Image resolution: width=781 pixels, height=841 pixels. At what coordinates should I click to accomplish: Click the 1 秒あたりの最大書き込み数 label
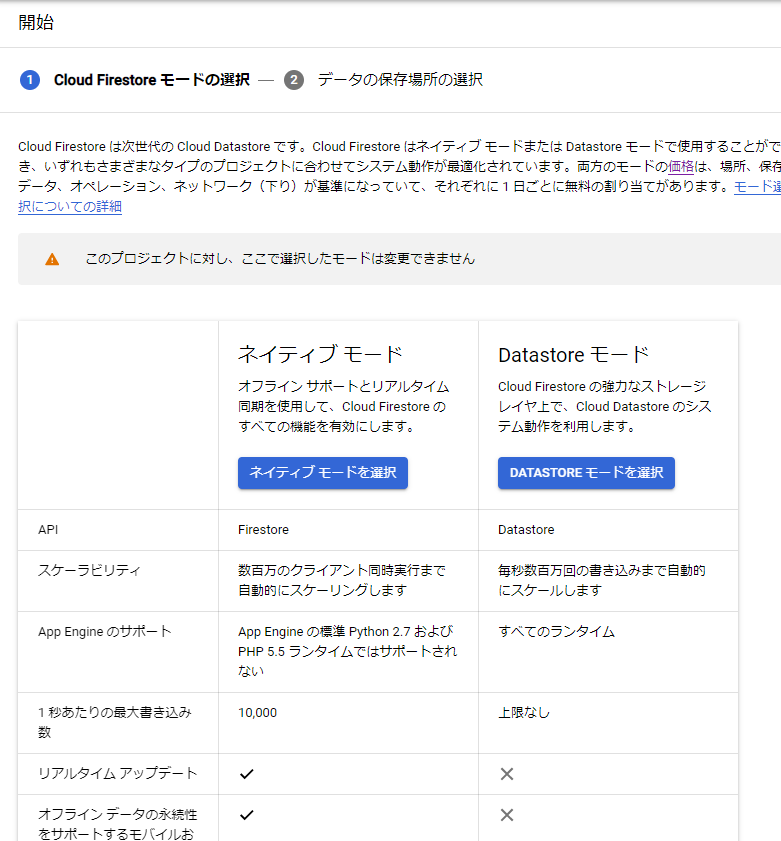115,722
